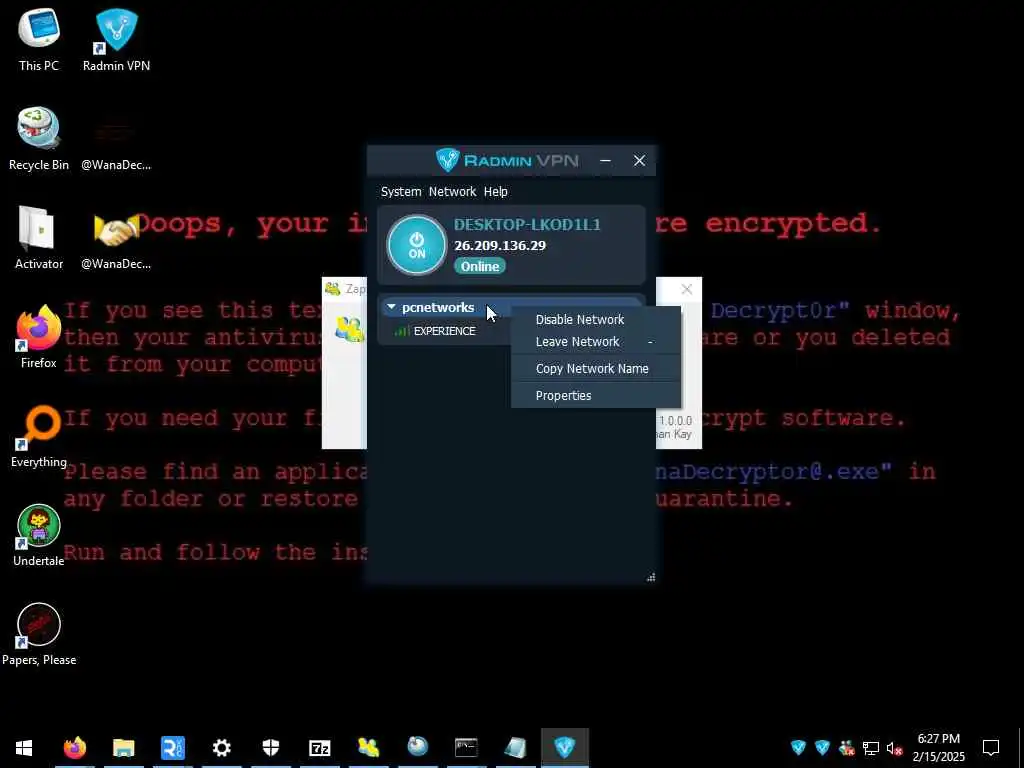Open the blue globe app in taskbar
The height and width of the screenshot is (768, 1024).
(x=417, y=748)
